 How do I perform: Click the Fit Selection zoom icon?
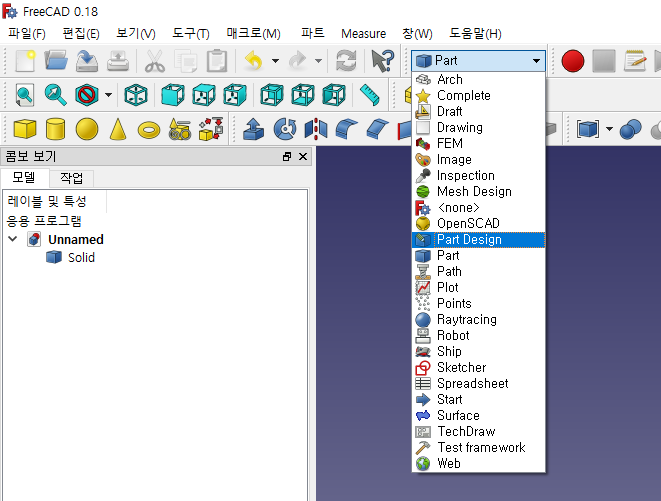point(56,95)
